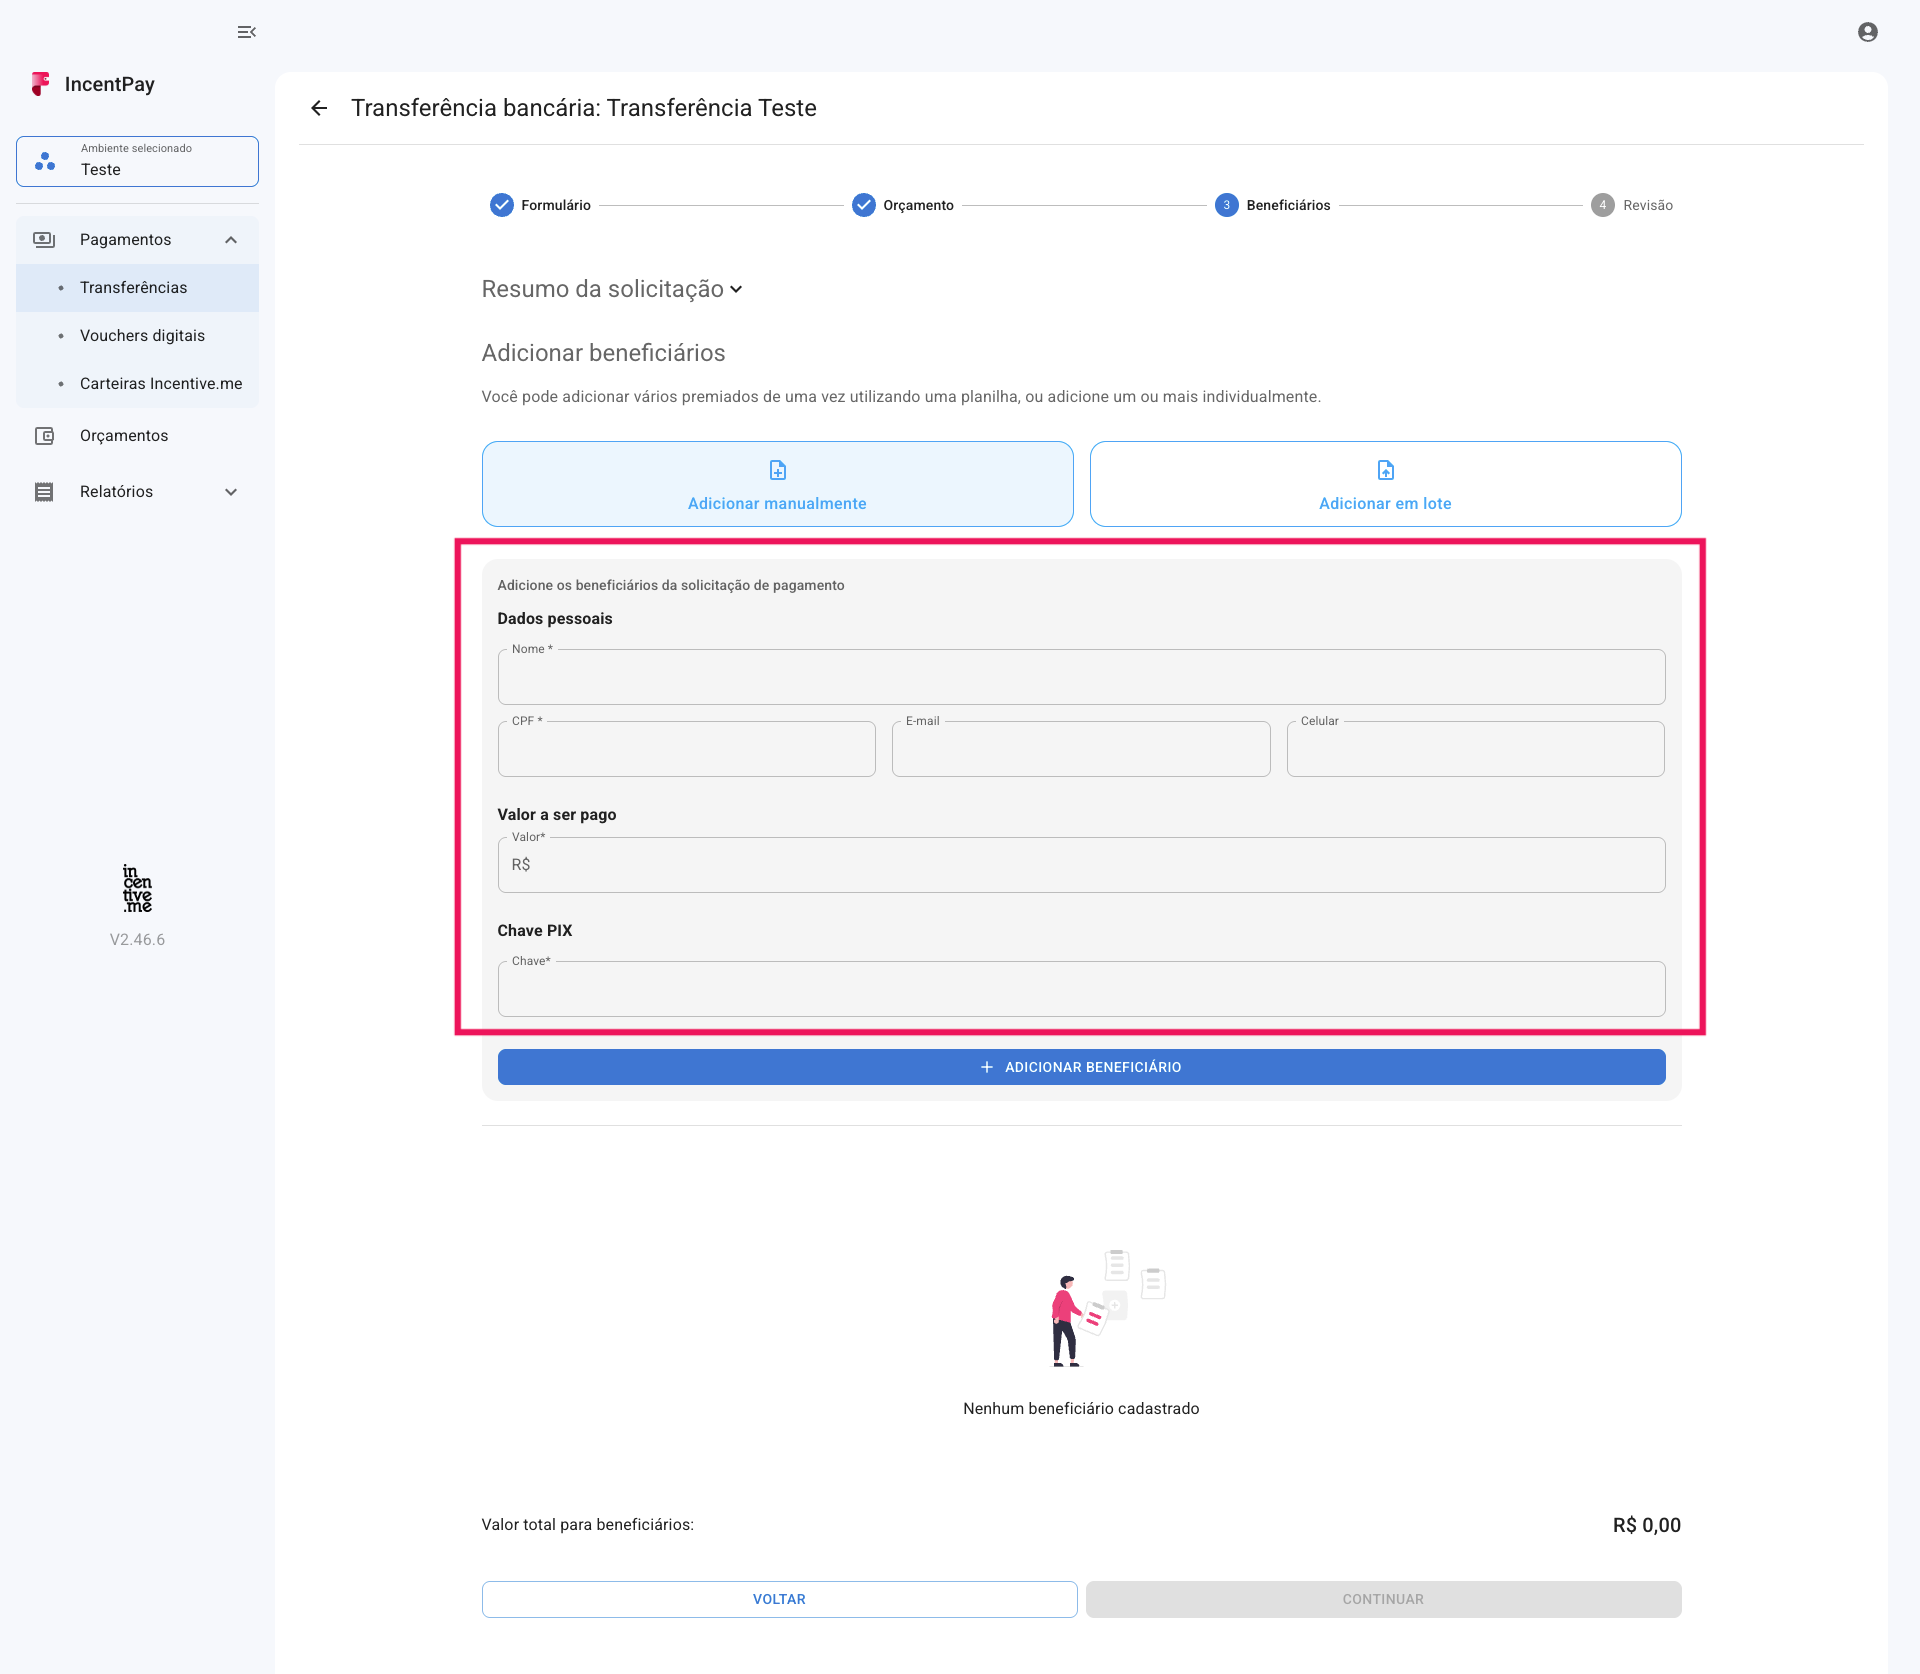
Task: Click the IncentPay logo
Action: (93, 84)
